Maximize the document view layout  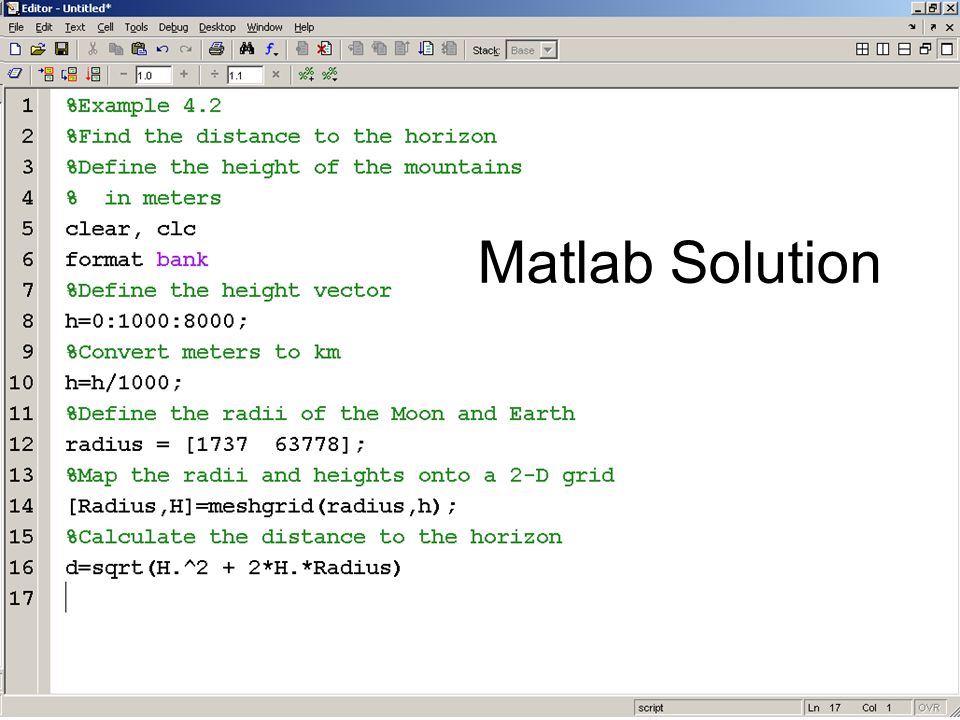tap(947, 50)
